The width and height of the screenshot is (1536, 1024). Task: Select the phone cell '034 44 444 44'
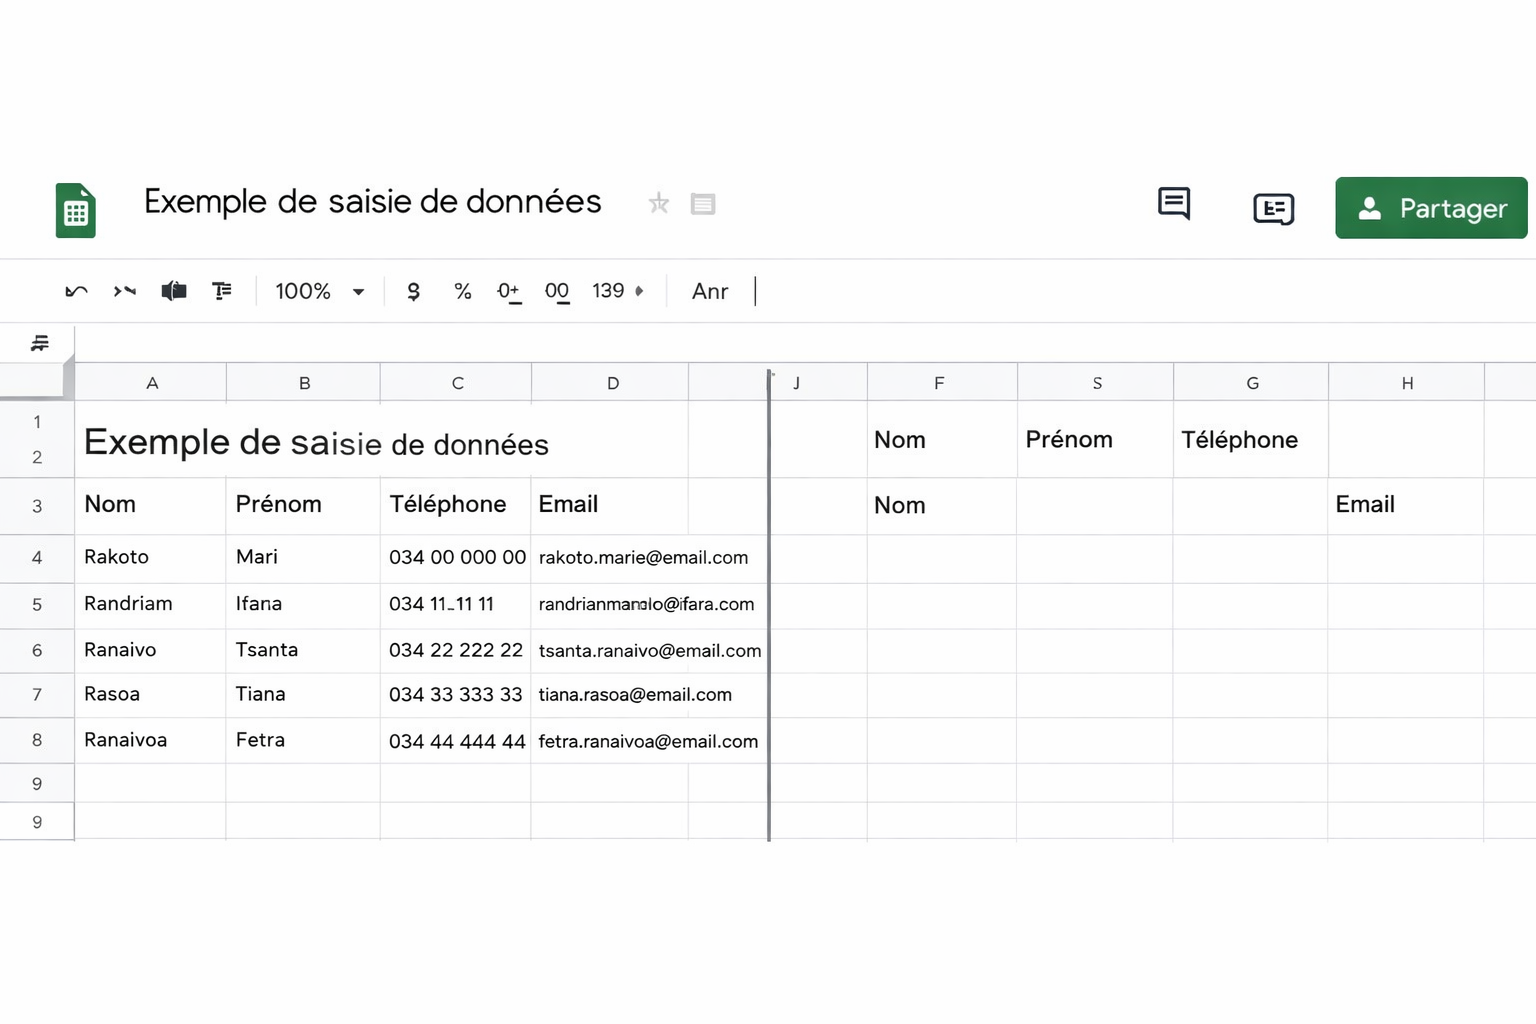[456, 740]
